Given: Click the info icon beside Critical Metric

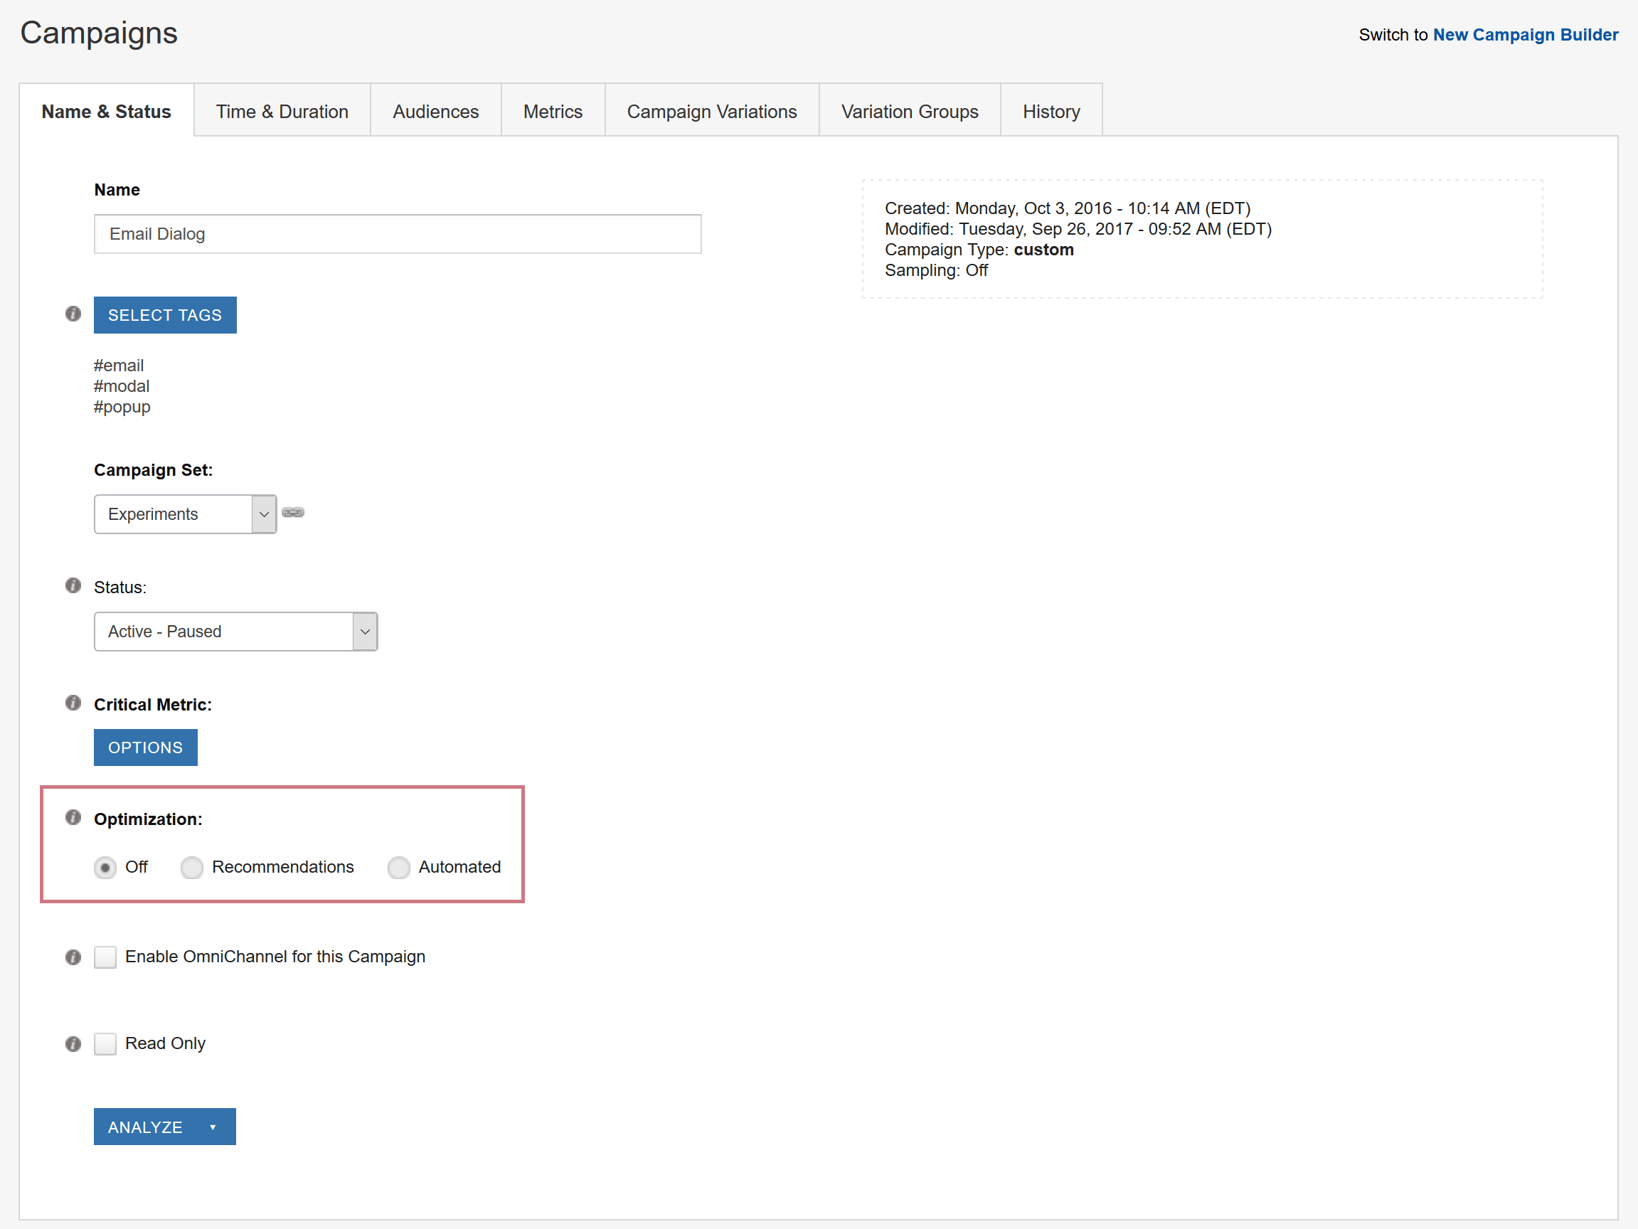Looking at the screenshot, I should (73, 703).
